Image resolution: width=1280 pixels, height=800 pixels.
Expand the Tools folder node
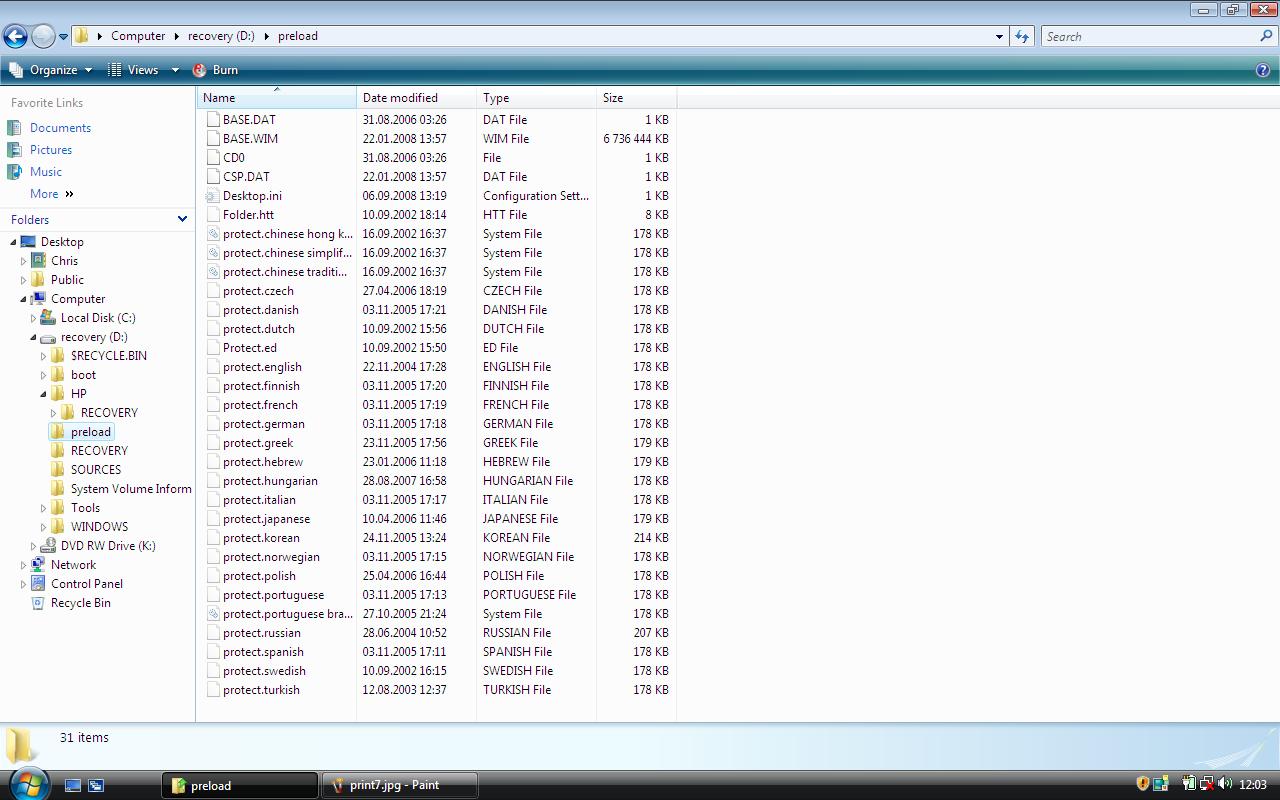pyautogui.click(x=43, y=508)
